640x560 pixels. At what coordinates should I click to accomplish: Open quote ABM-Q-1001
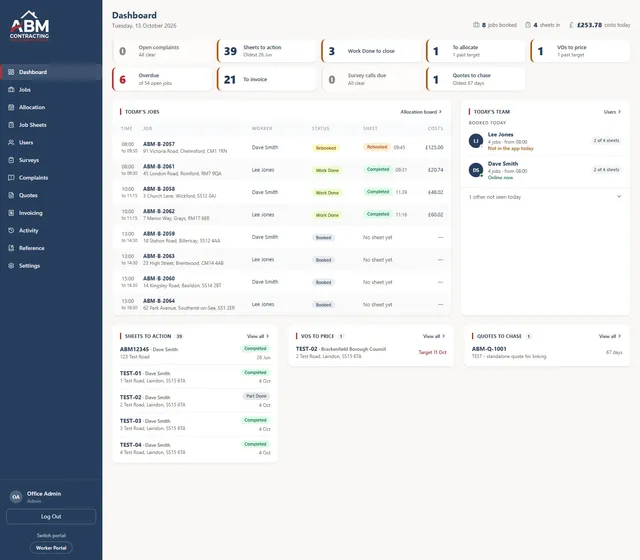pyautogui.click(x=547, y=352)
